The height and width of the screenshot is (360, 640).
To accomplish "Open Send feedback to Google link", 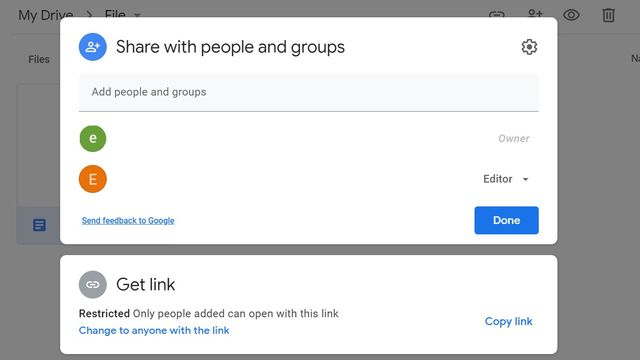I will [128, 220].
